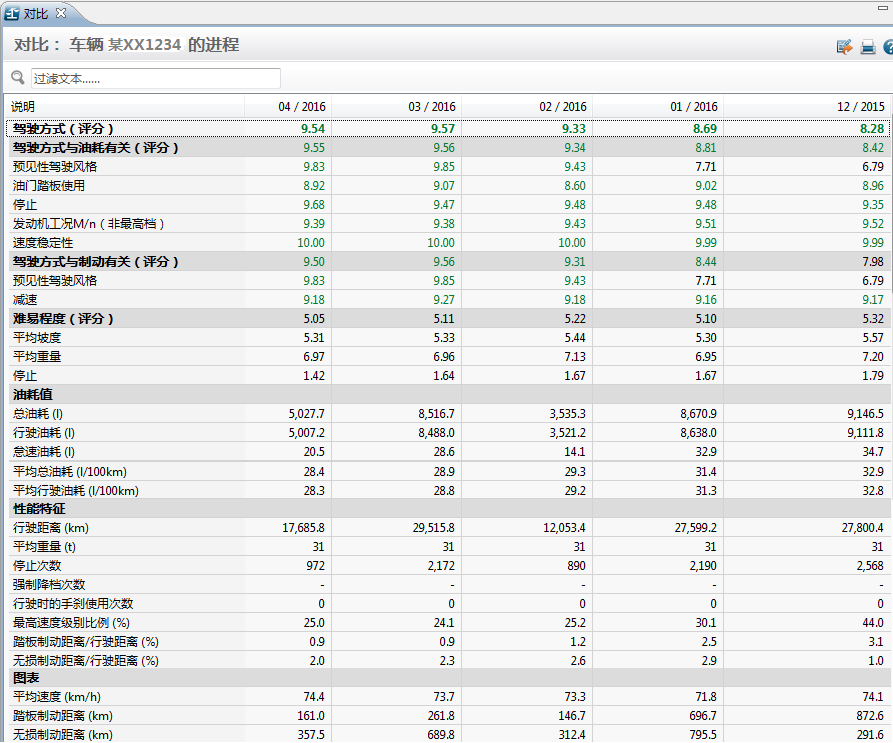
Task: Click the 对比 tab scale icon
Action: pyautogui.click(x=12, y=13)
